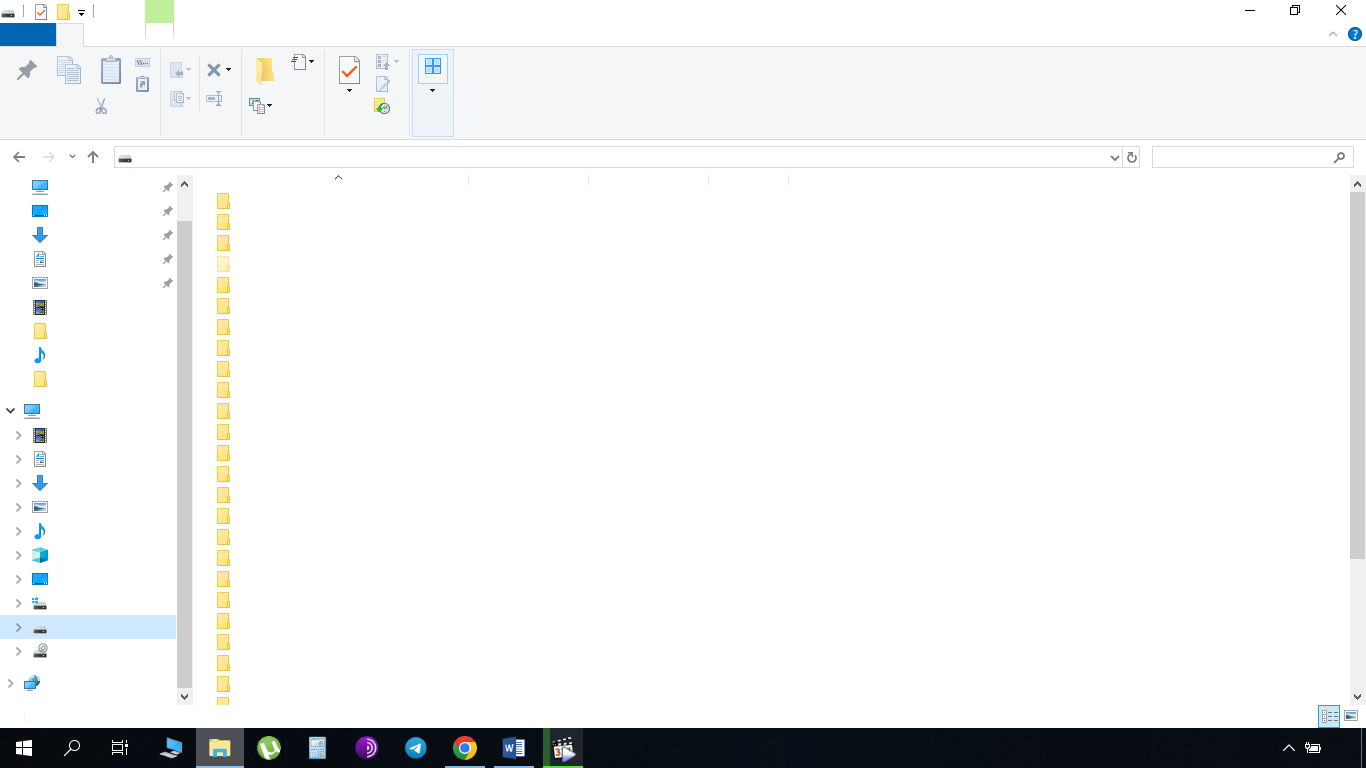Screen dimensions: 1366x768
Task: Click the New folder icon in the ribbon
Action: tap(264, 70)
